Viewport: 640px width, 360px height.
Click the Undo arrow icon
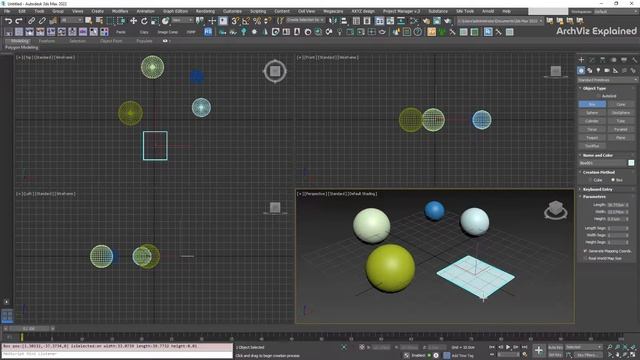8,21
